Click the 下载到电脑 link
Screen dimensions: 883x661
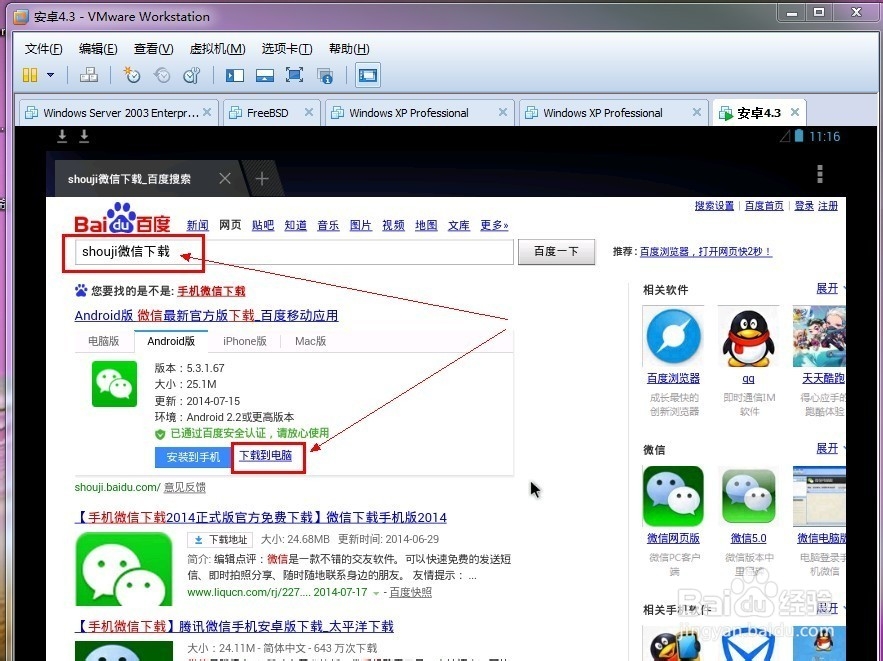click(266, 455)
